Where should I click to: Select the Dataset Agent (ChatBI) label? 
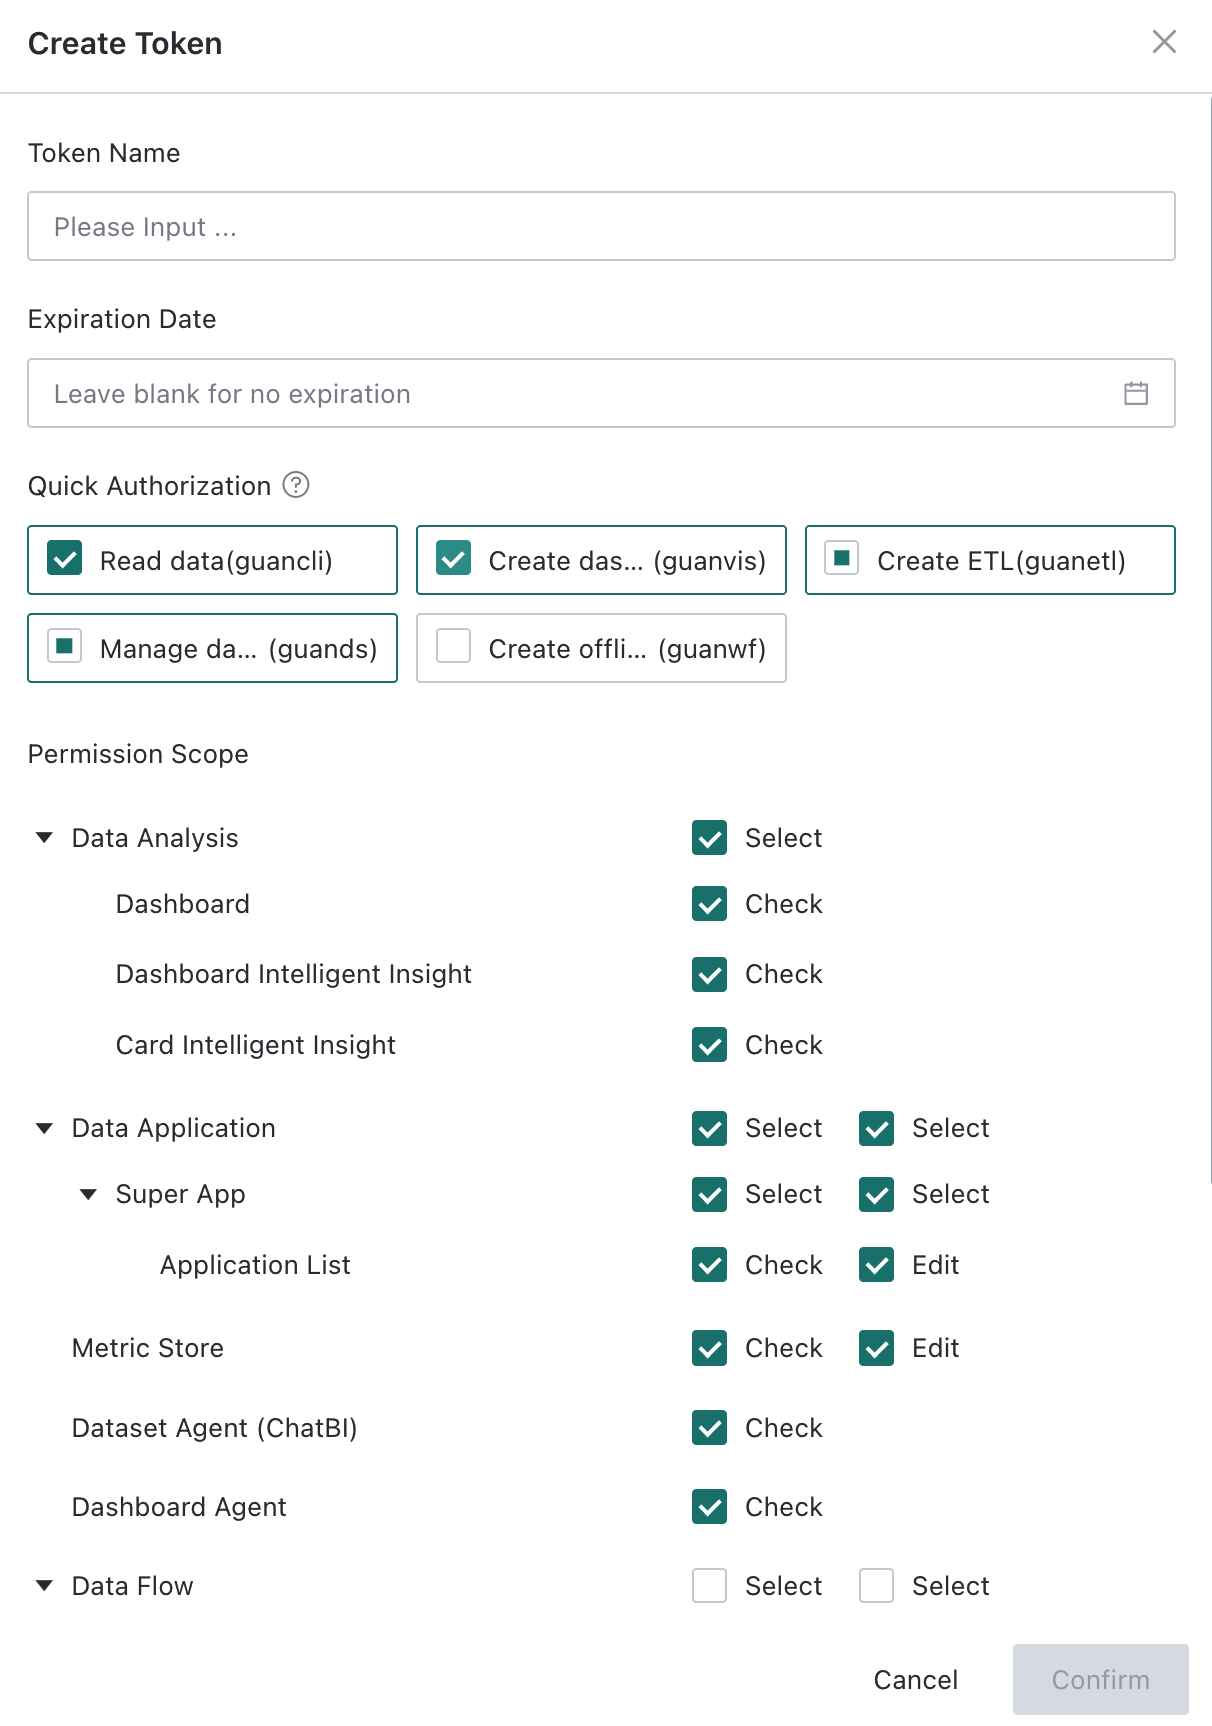click(215, 1428)
